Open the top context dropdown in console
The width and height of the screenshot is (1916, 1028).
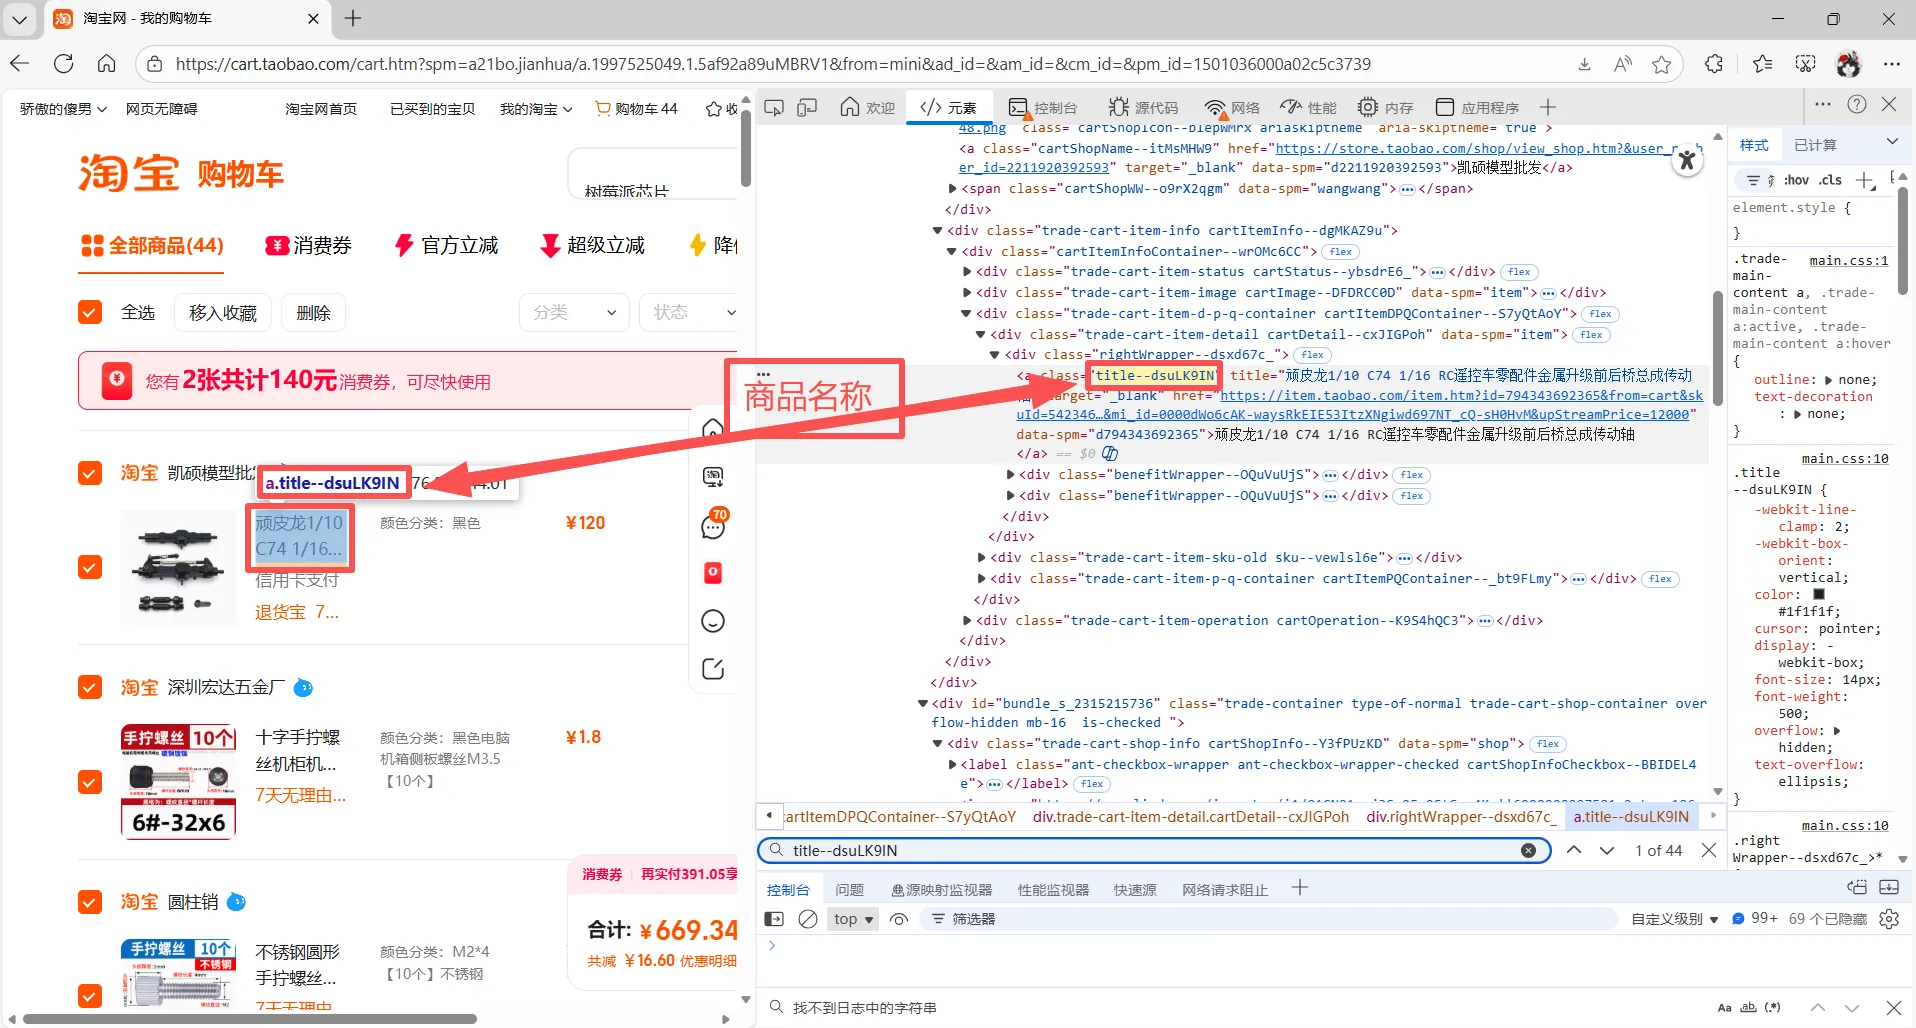[854, 919]
